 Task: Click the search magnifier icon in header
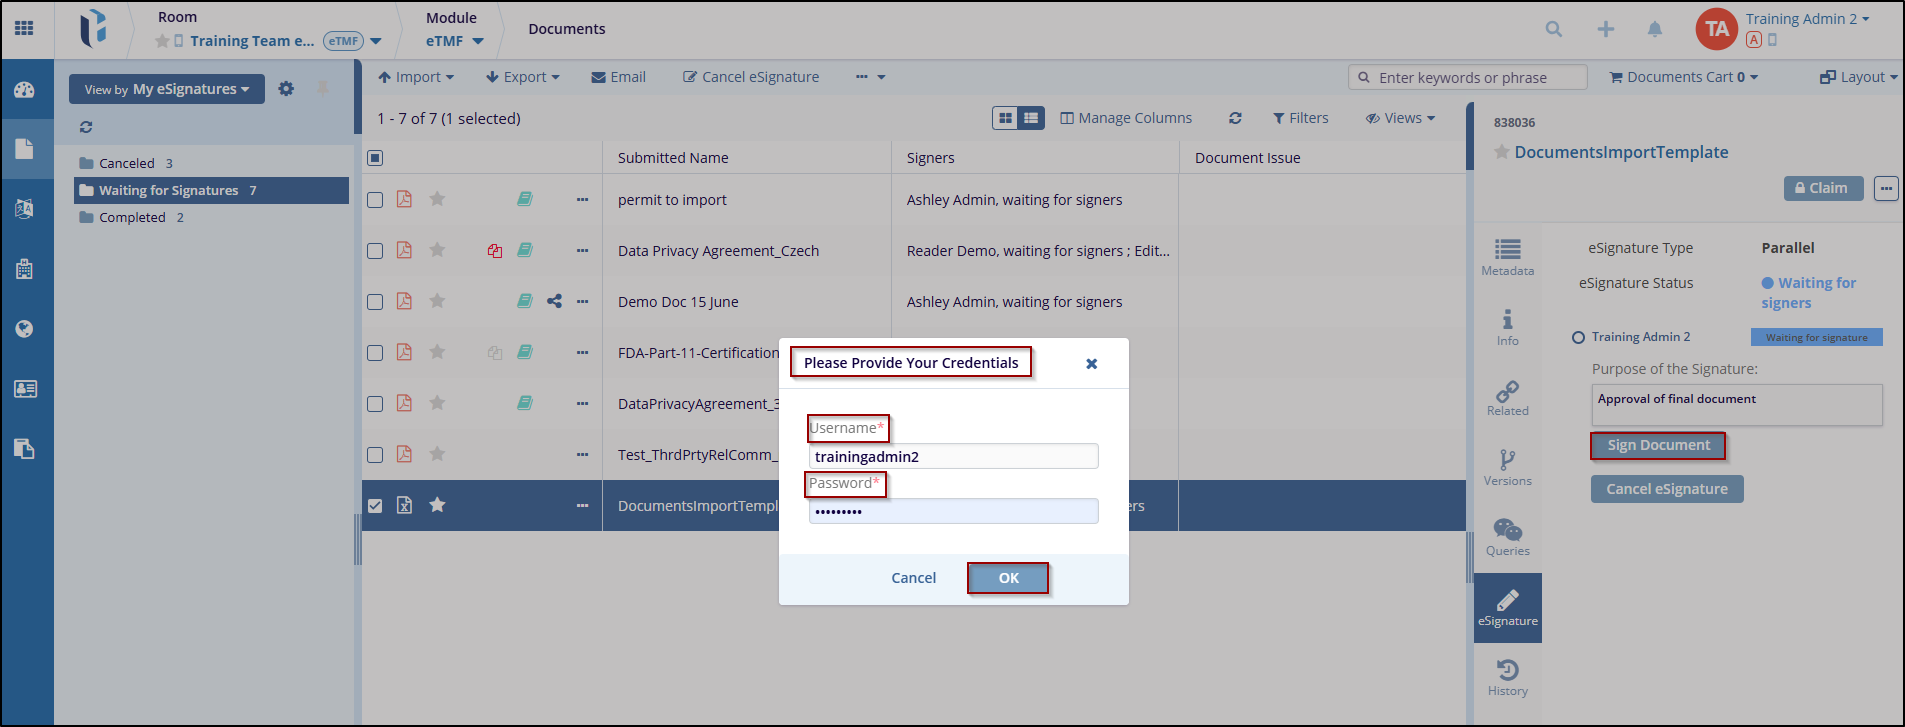coord(1553,29)
